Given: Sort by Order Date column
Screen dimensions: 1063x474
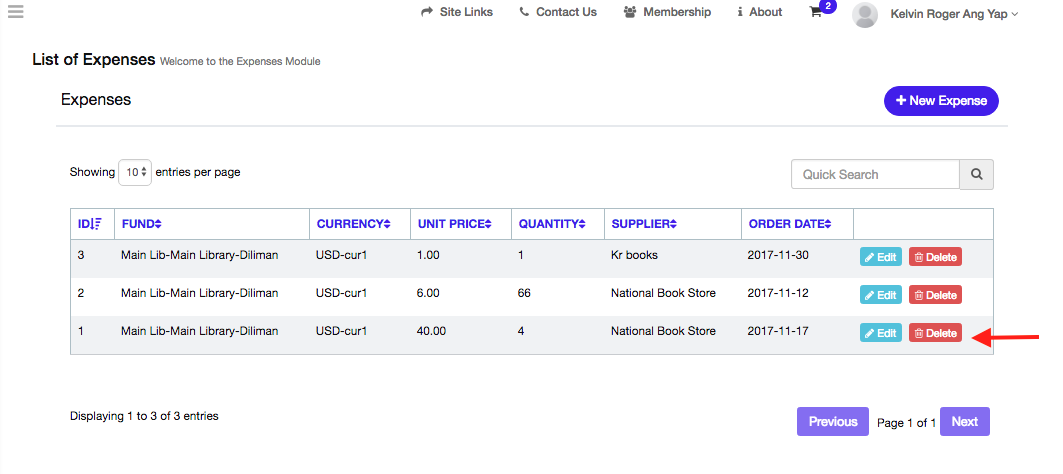Looking at the screenshot, I should click(x=789, y=224).
